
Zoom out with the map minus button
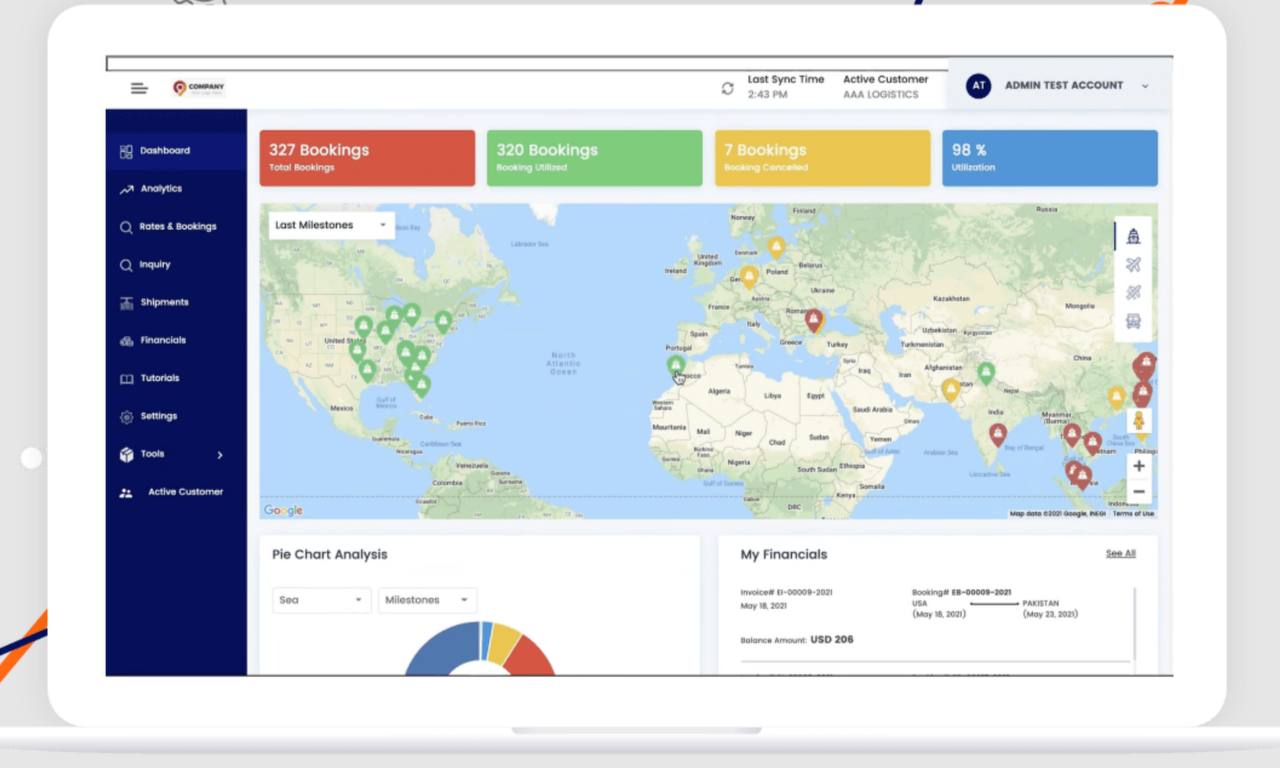point(1139,491)
